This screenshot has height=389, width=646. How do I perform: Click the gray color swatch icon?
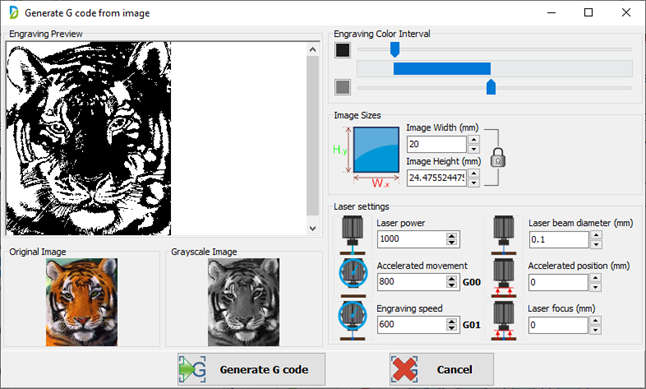(342, 87)
